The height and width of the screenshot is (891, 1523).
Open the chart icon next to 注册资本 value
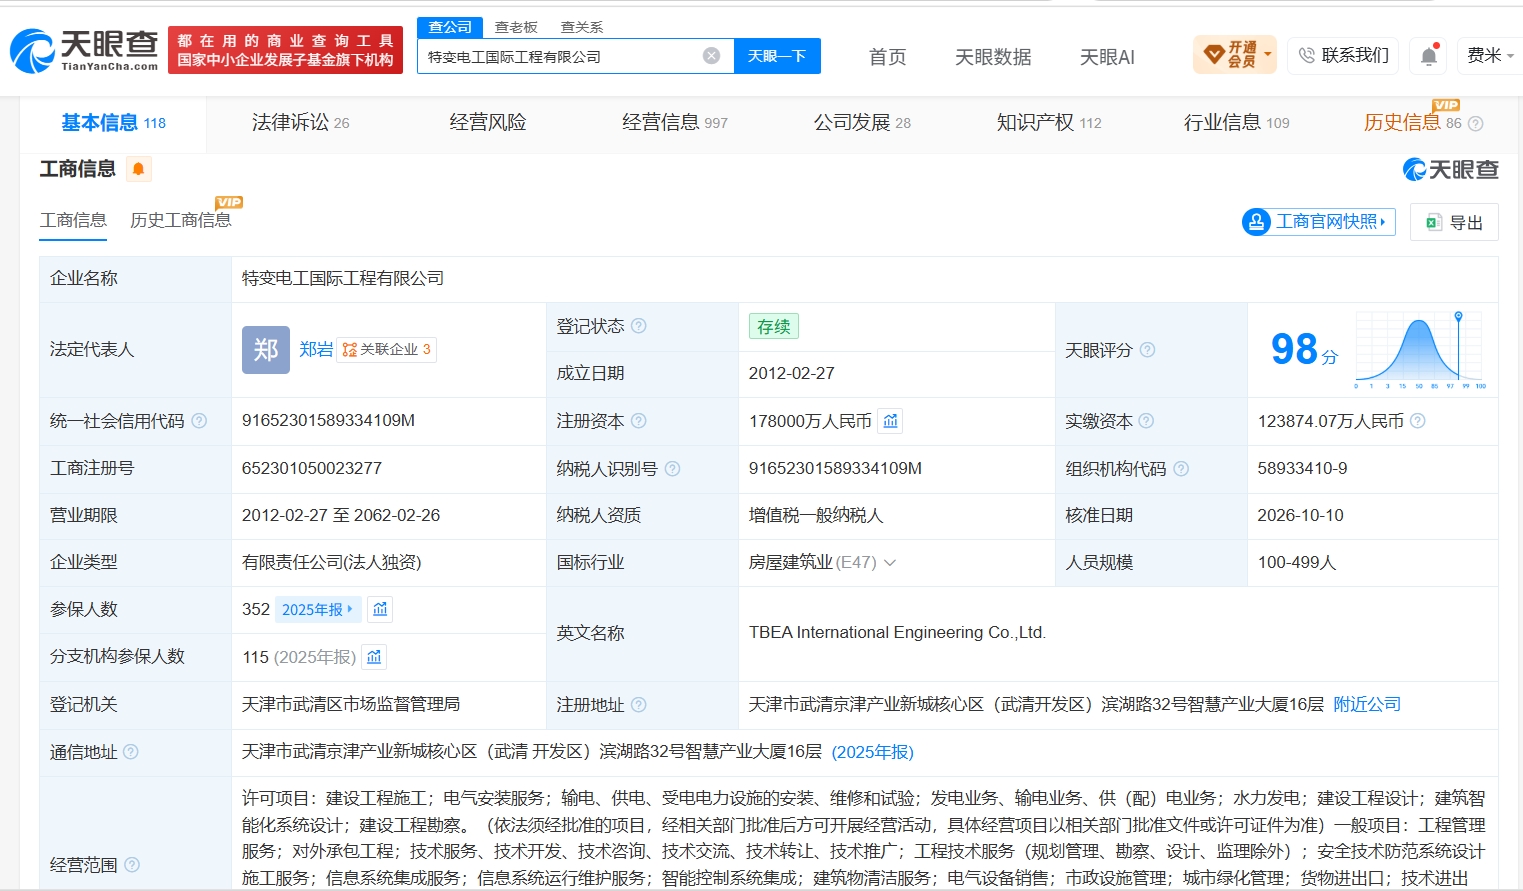tap(891, 421)
